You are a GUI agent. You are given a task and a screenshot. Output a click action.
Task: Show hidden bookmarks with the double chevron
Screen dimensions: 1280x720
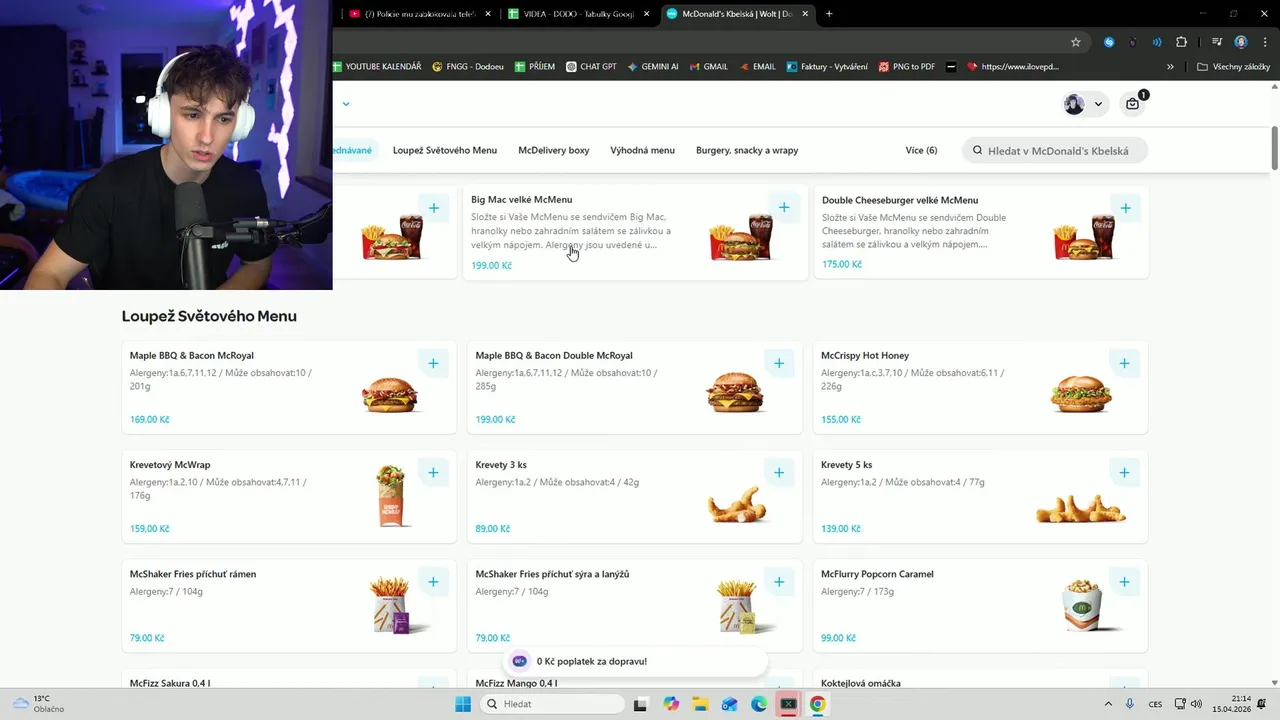[x=1170, y=67]
